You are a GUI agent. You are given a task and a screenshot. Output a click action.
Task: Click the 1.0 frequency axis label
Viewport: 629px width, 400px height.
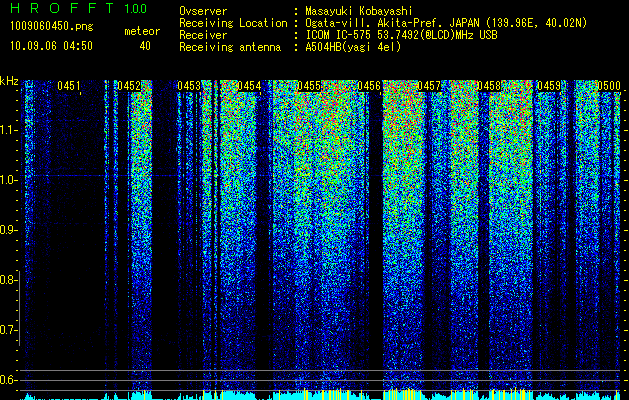[8, 180]
